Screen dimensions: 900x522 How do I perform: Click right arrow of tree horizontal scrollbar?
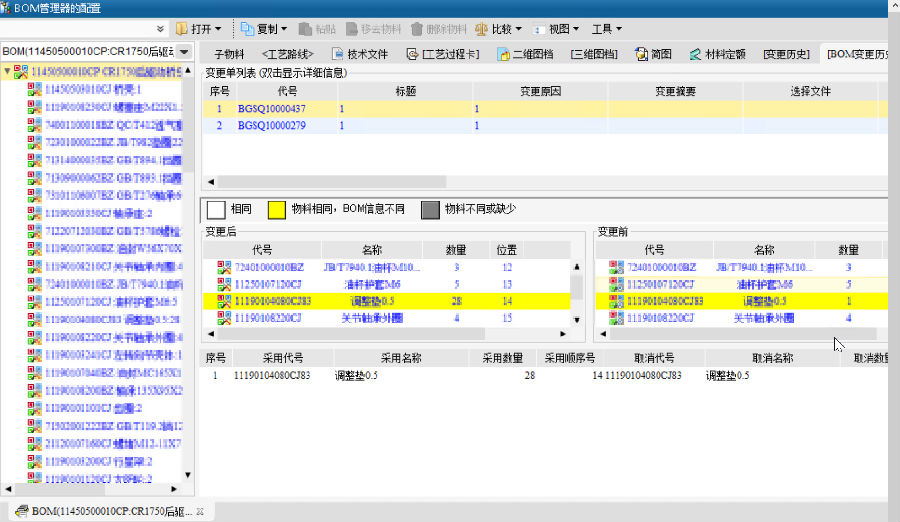pos(174,489)
